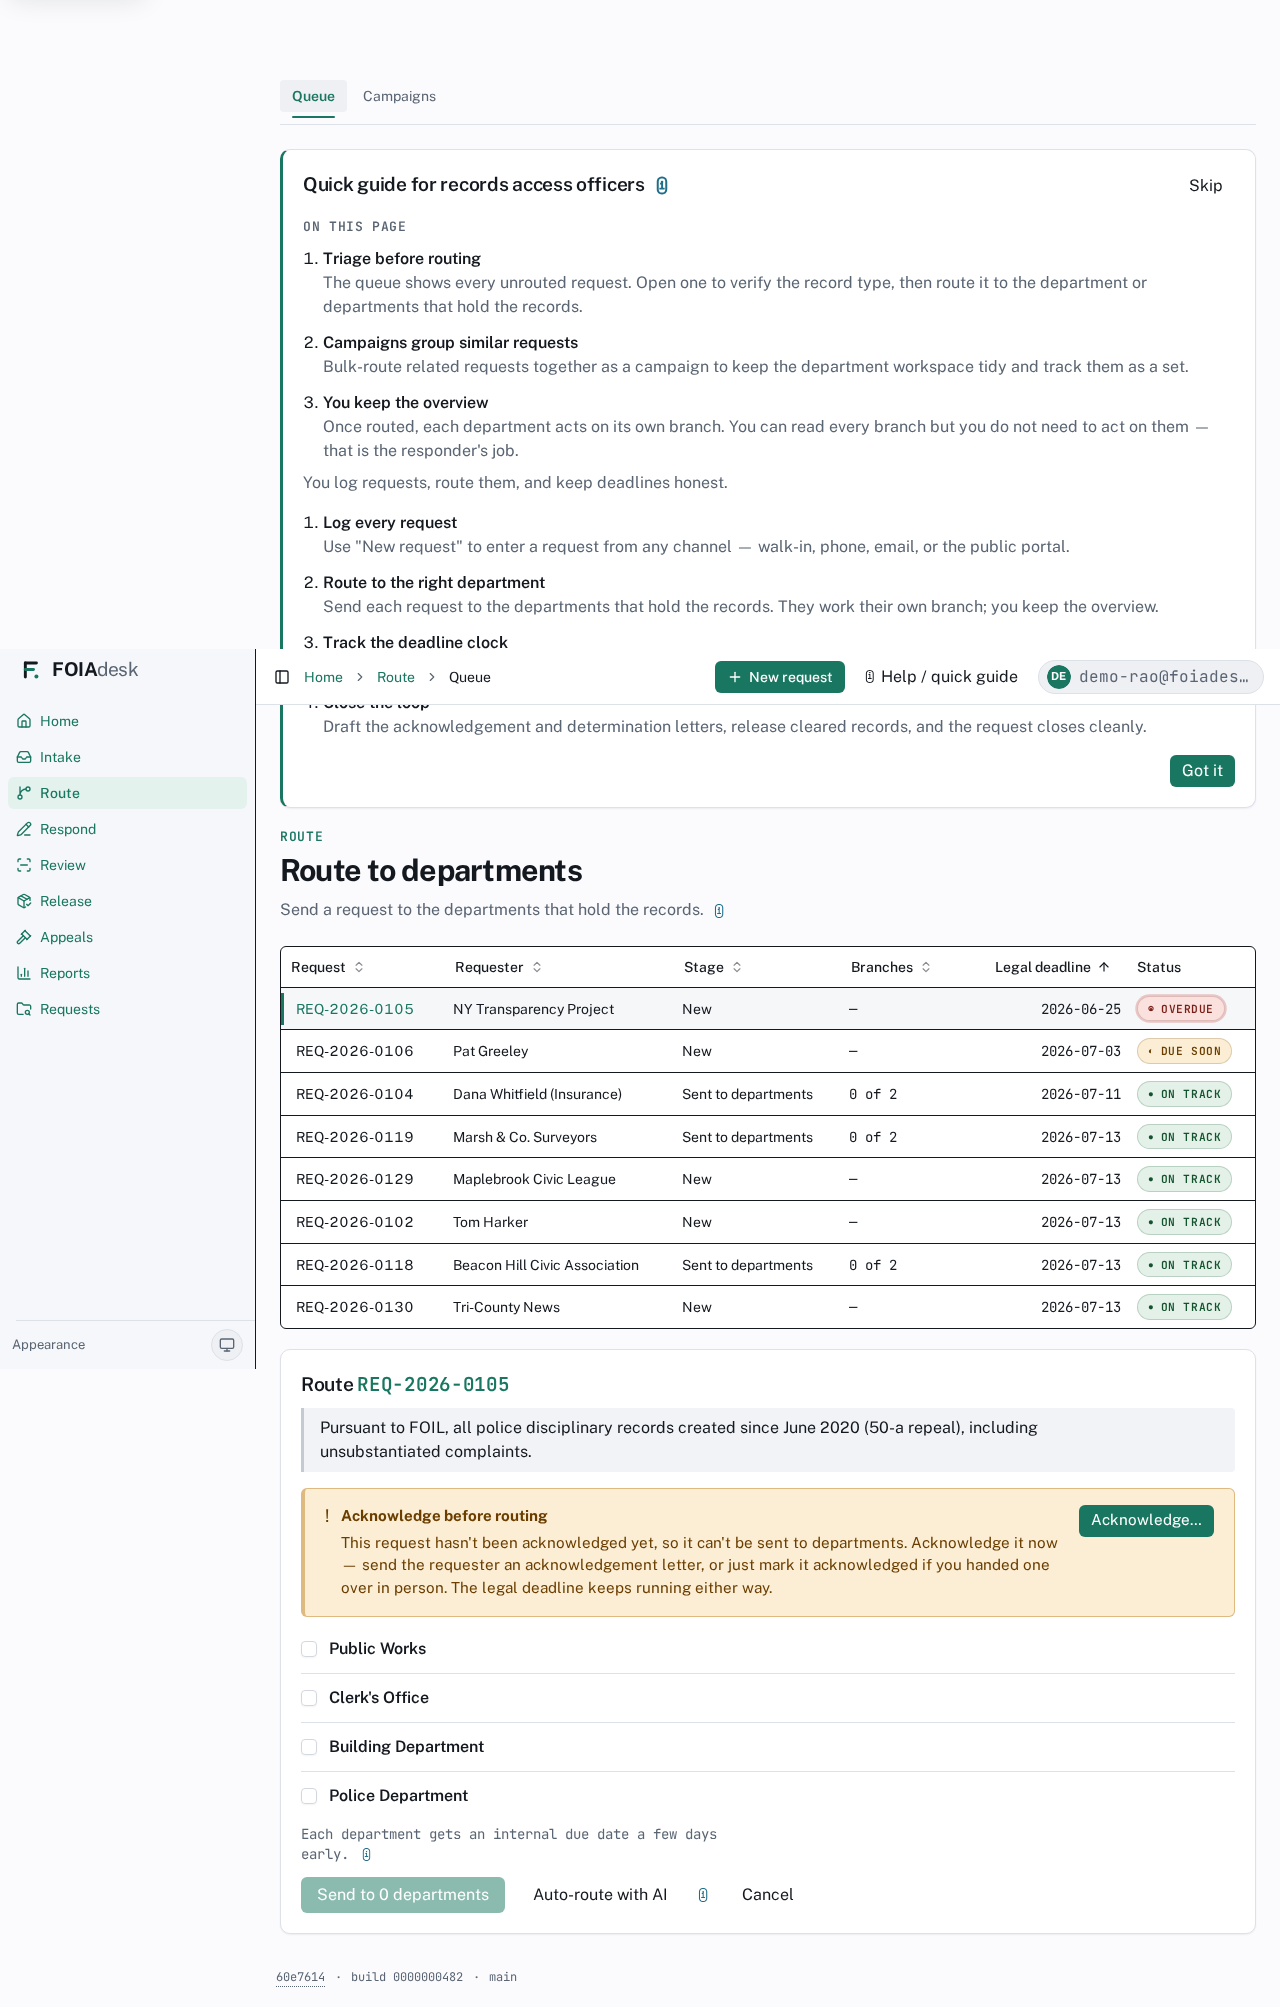Open the demo-rao account menu

click(1150, 677)
